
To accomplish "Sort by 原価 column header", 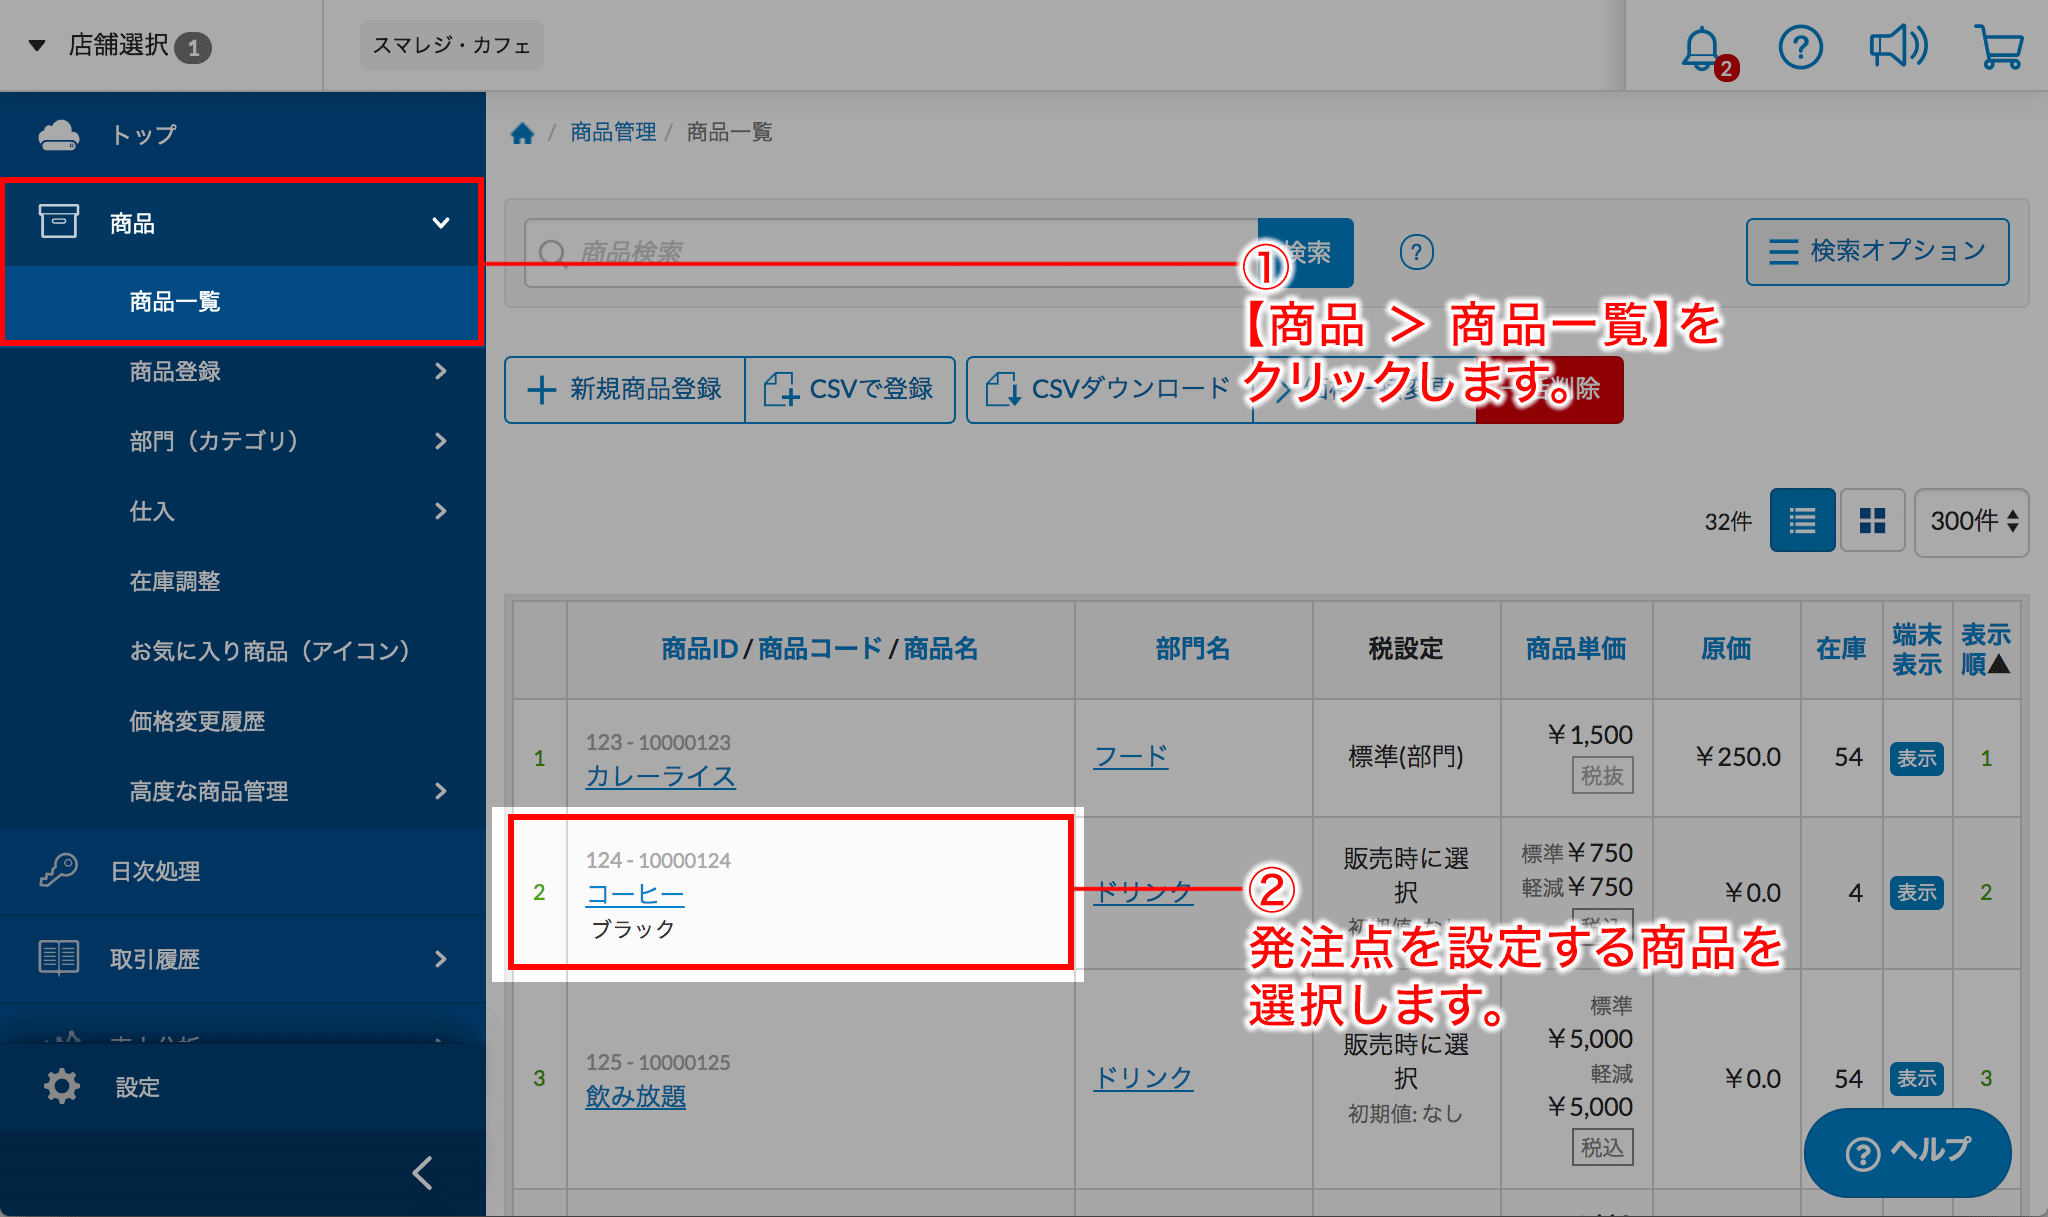I will [1726, 649].
